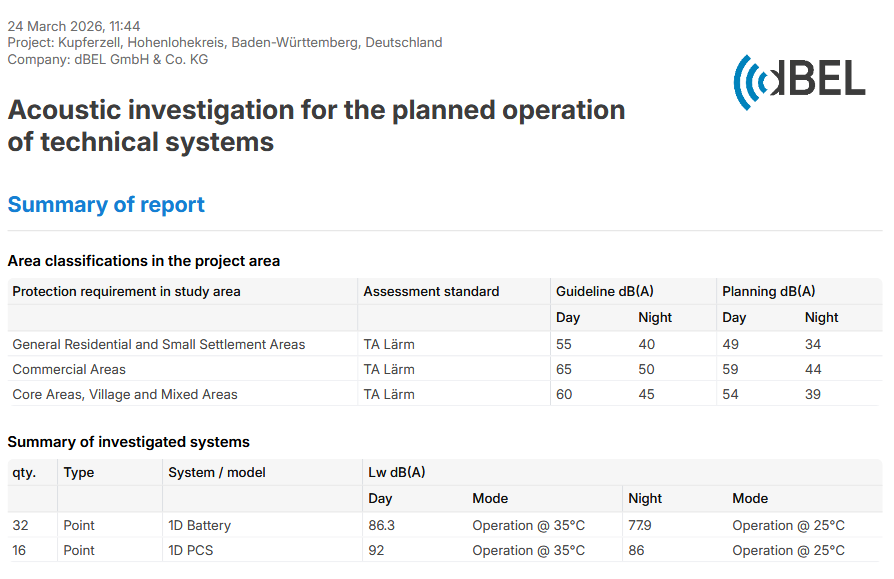Click the Planning dB(A) column header
Viewport: 894px width, 579px height.
click(768, 292)
